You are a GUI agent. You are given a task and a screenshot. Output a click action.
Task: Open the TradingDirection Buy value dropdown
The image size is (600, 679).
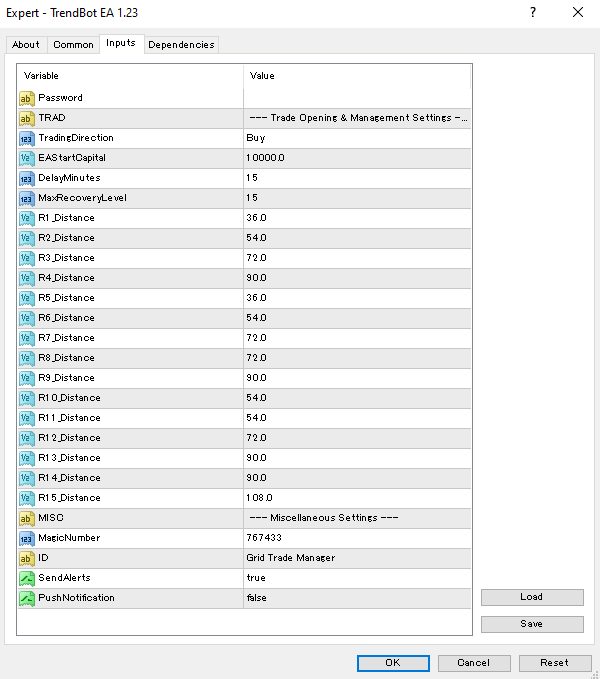click(x=357, y=138)
